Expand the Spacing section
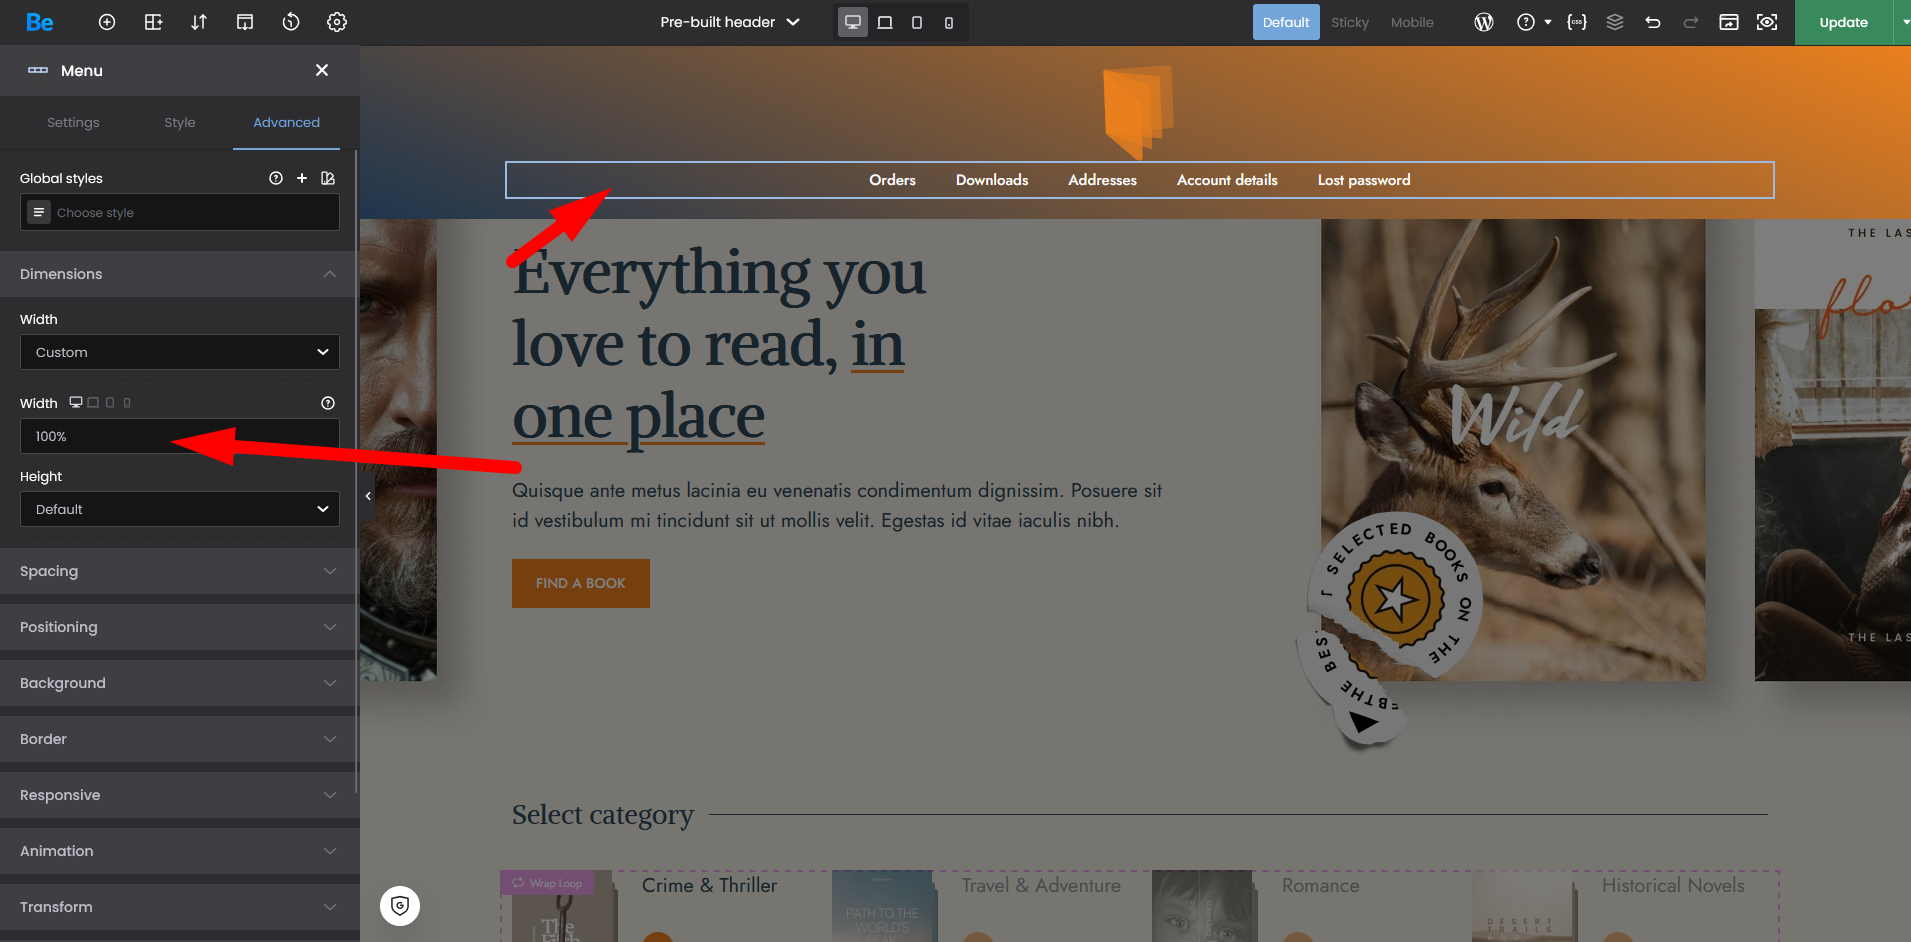 (180, 571)
